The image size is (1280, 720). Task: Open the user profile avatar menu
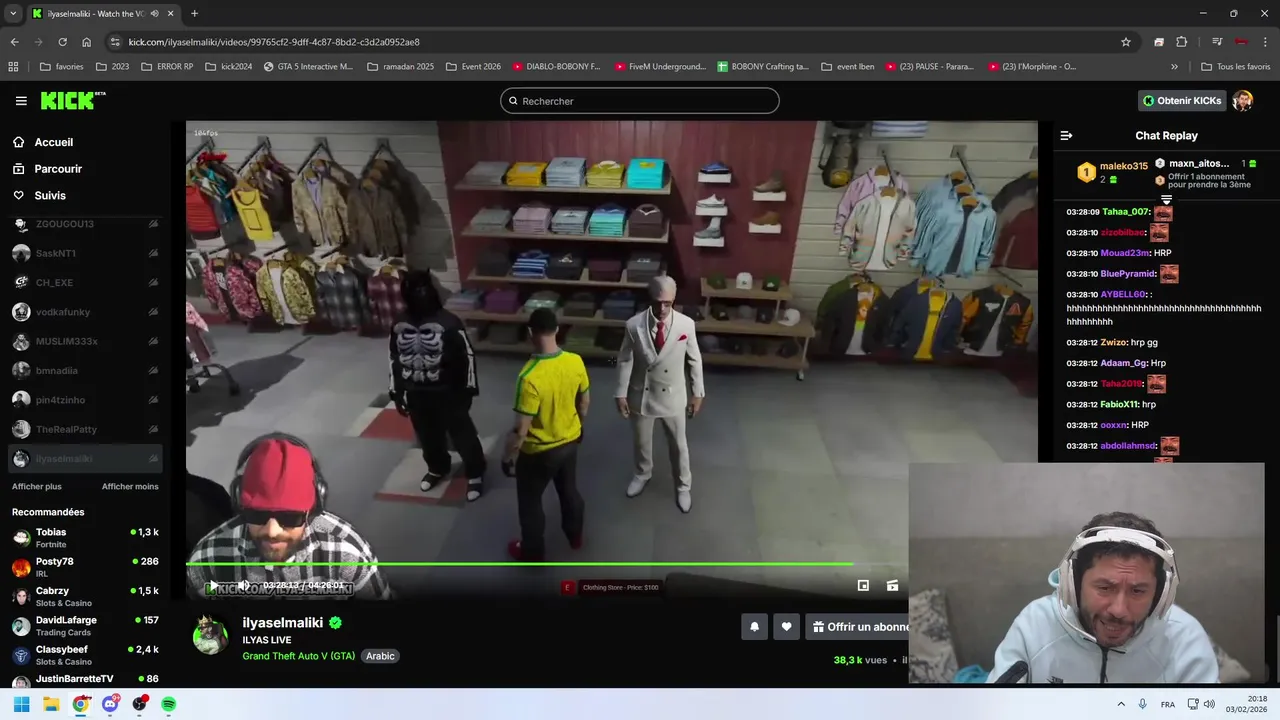(1243, 101)
